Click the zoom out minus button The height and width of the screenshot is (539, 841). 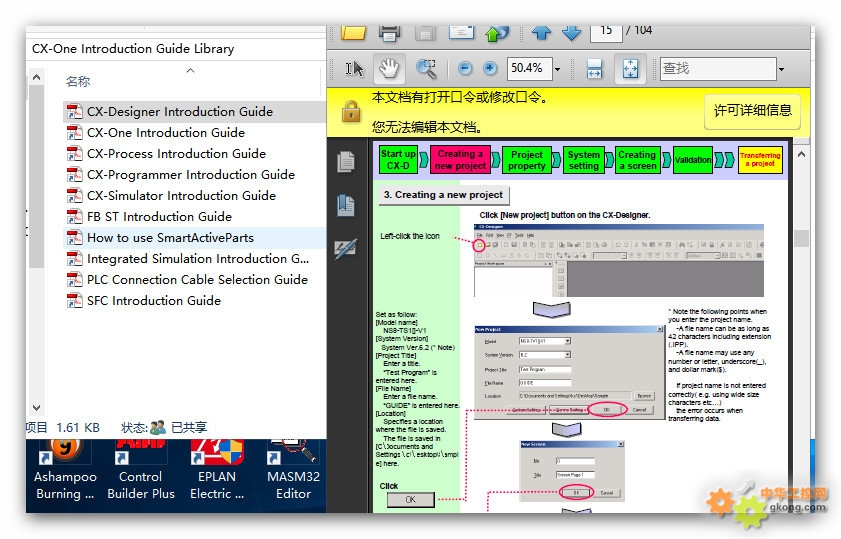465,68
